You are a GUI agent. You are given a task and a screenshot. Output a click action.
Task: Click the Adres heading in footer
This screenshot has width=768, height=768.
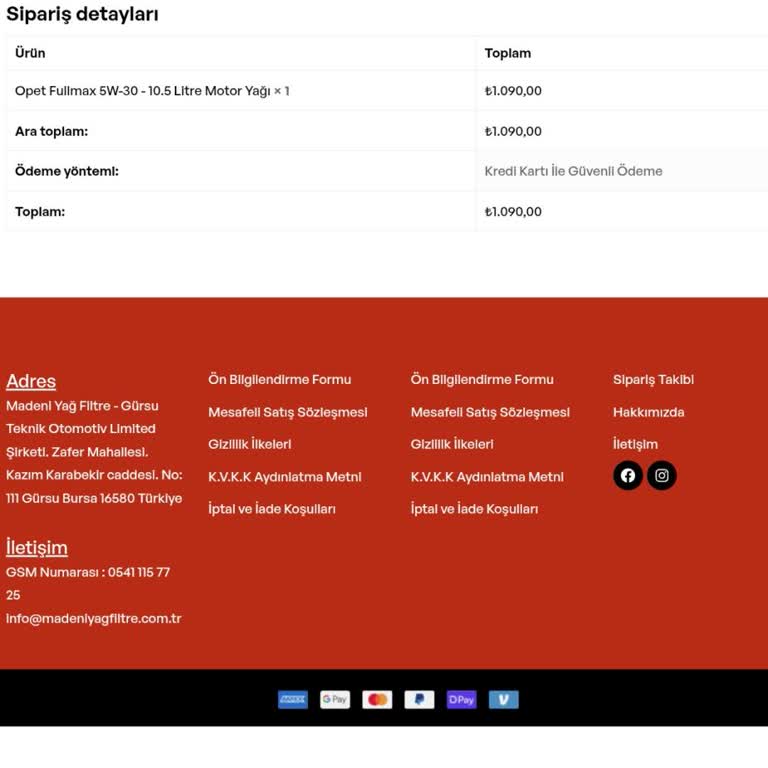(31, 381)
